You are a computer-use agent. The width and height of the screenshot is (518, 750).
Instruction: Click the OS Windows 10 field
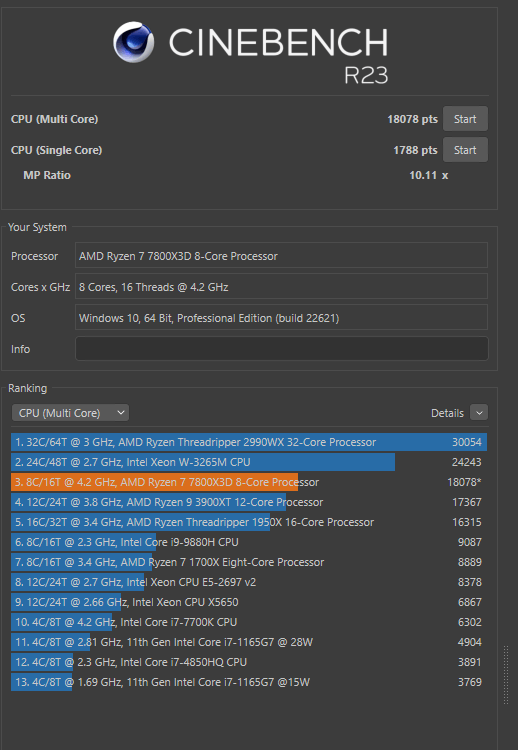point(281,318)
